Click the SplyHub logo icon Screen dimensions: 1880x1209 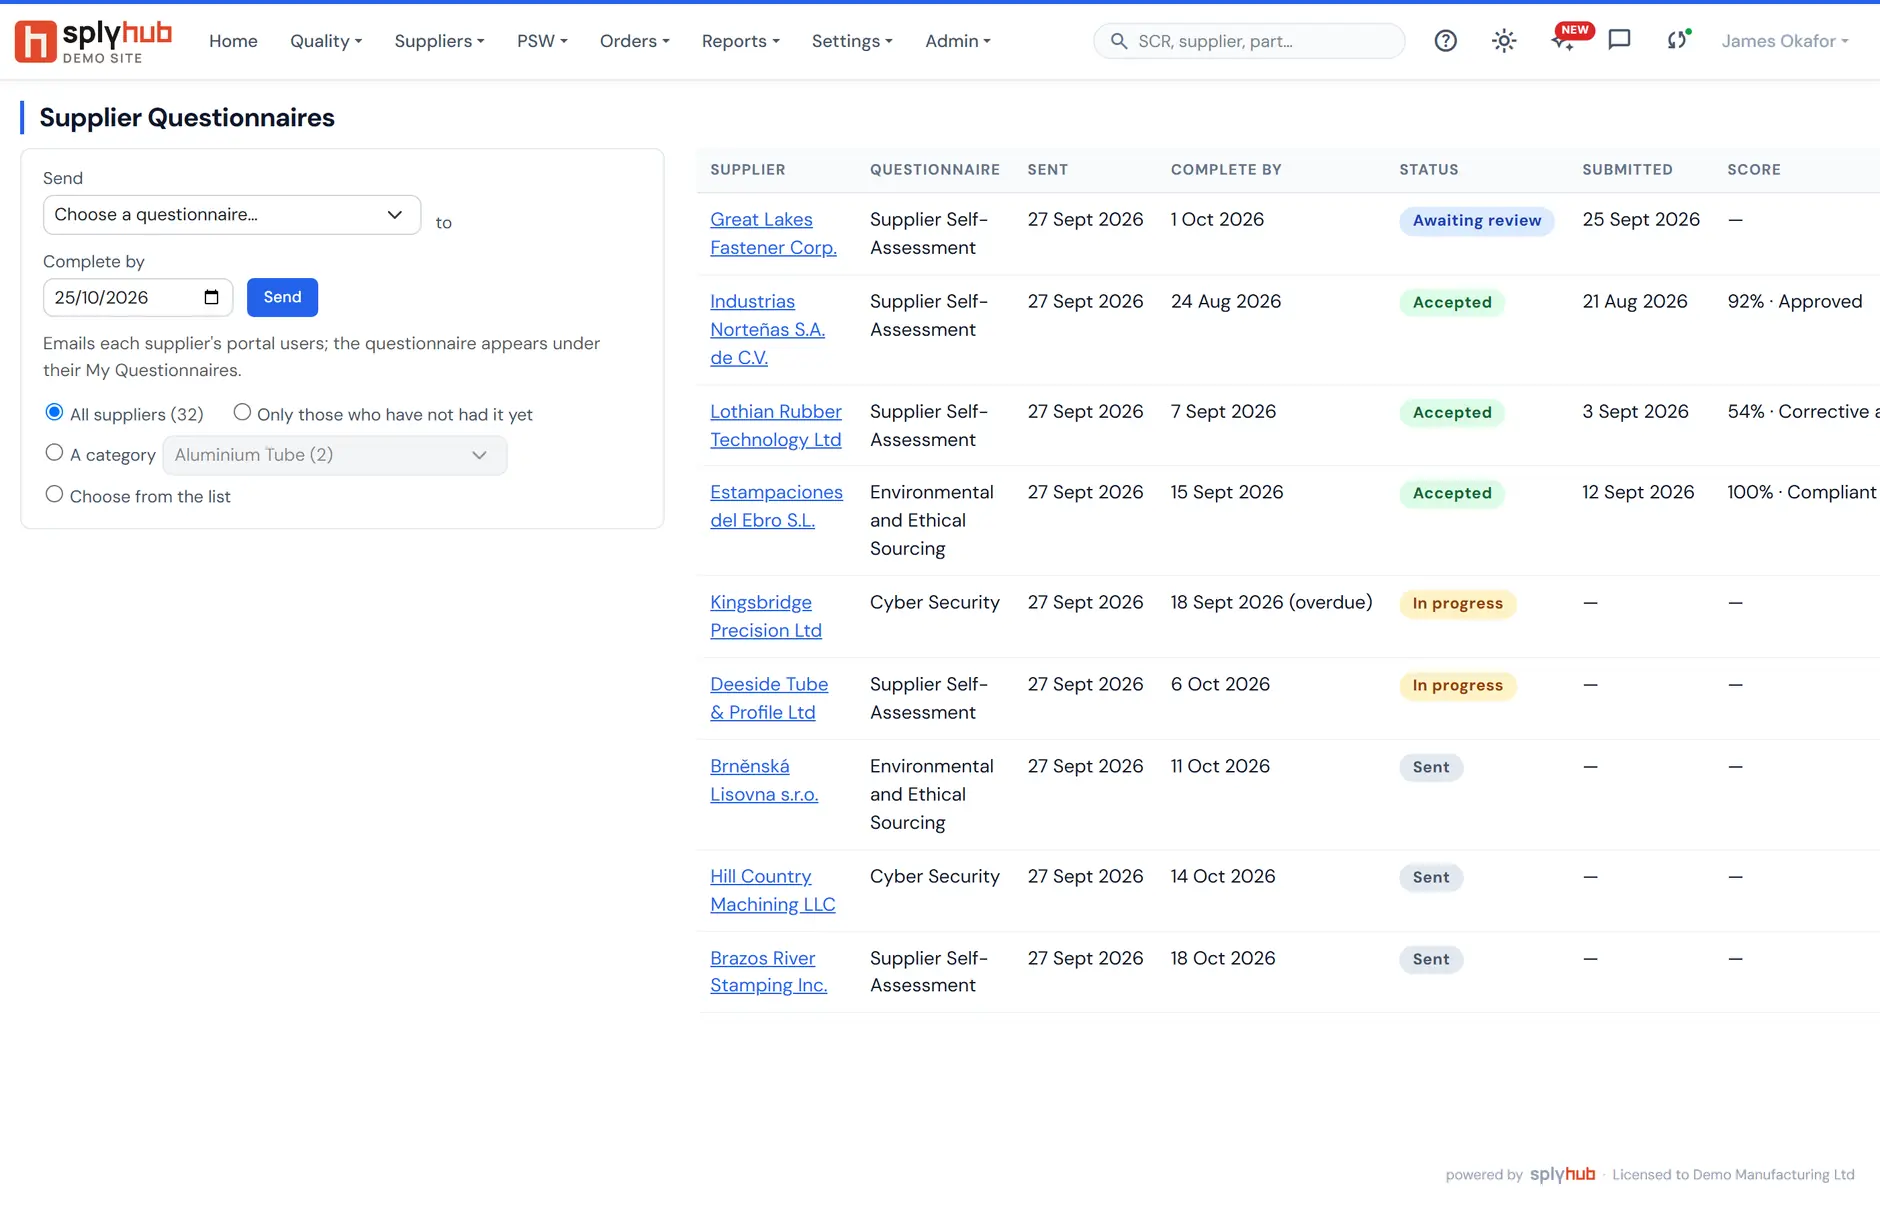[36, 41]
